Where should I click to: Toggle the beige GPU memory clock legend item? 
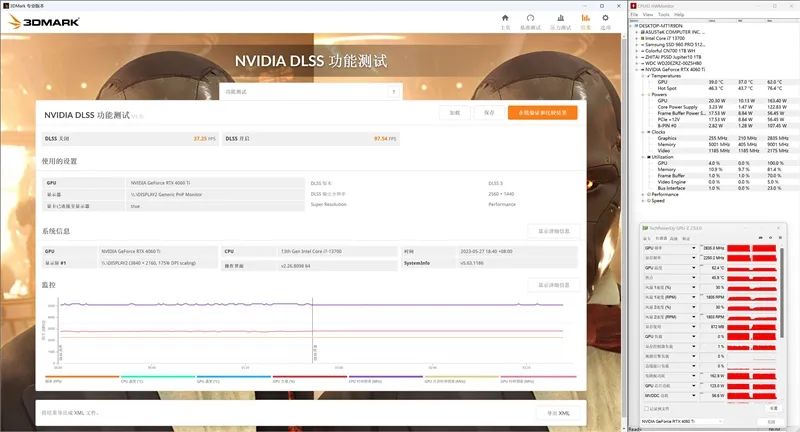462,379
